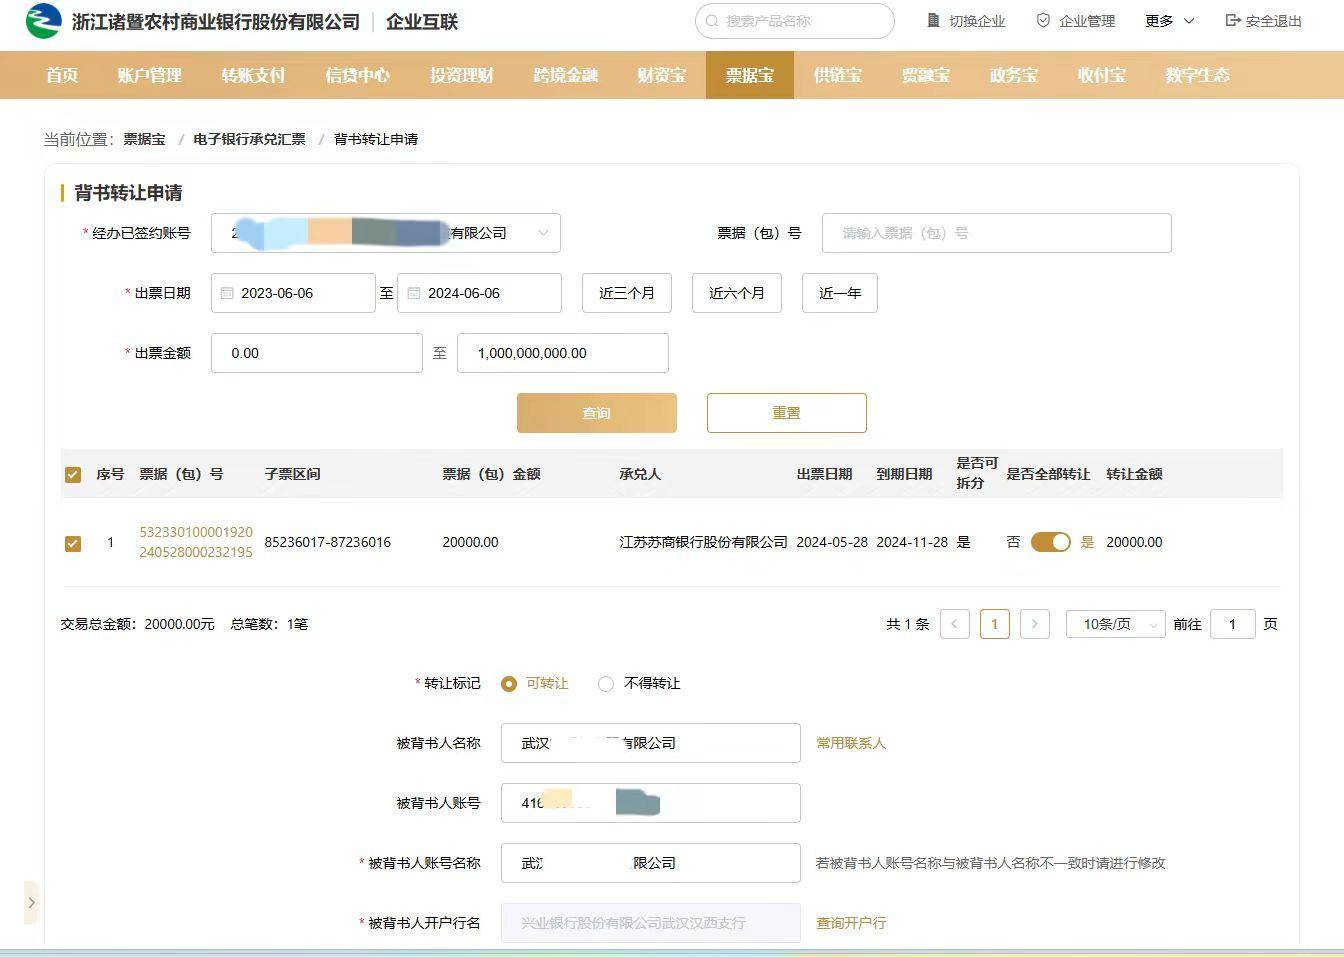This screenshot has height=957, width=1344.
Task: Toggle the select-all checkbox in table header
Action: click(72, 474)
